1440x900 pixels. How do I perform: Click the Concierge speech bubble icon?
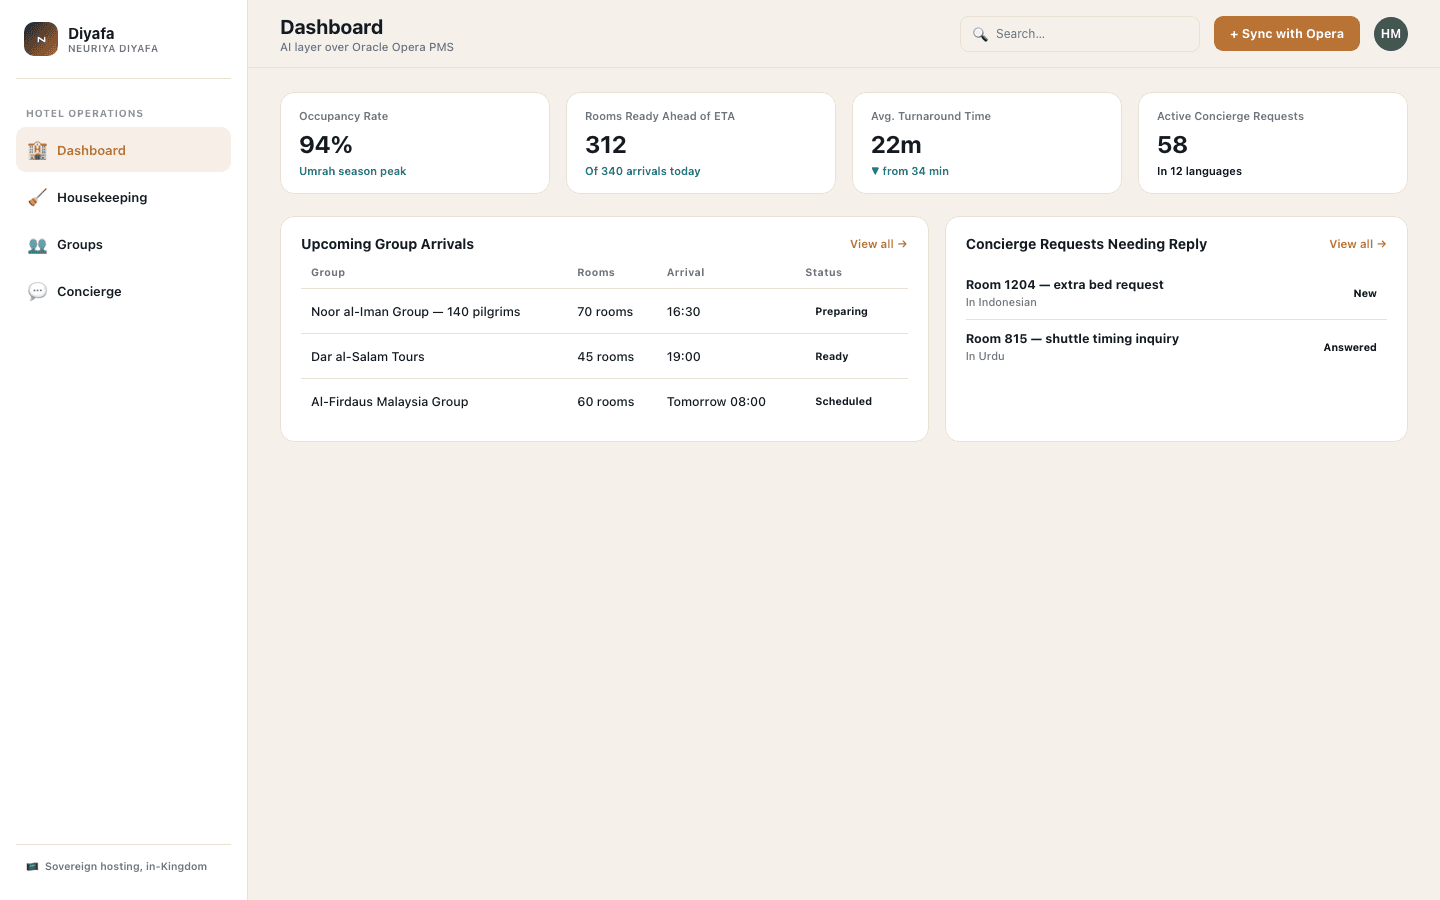click(x=37, y=291)
